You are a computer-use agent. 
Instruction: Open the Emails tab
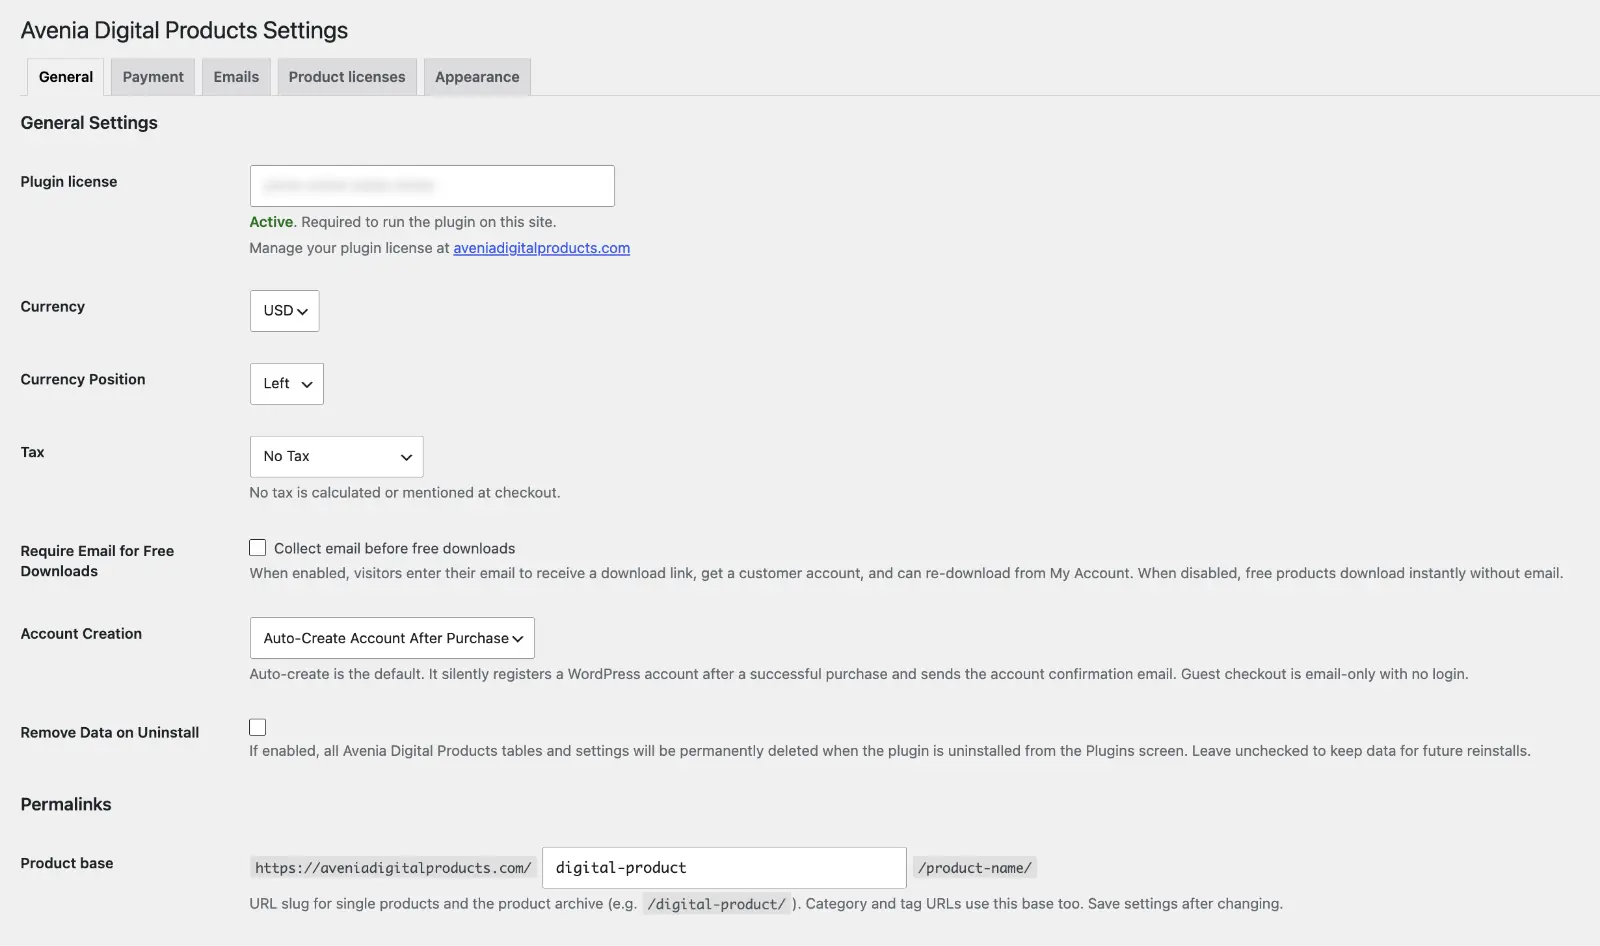pyautogui.click(x=236, y=77)
